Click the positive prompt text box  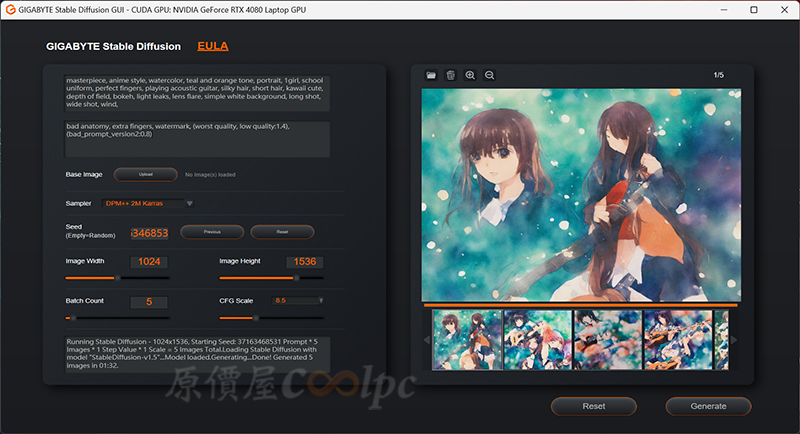point(197,93)
